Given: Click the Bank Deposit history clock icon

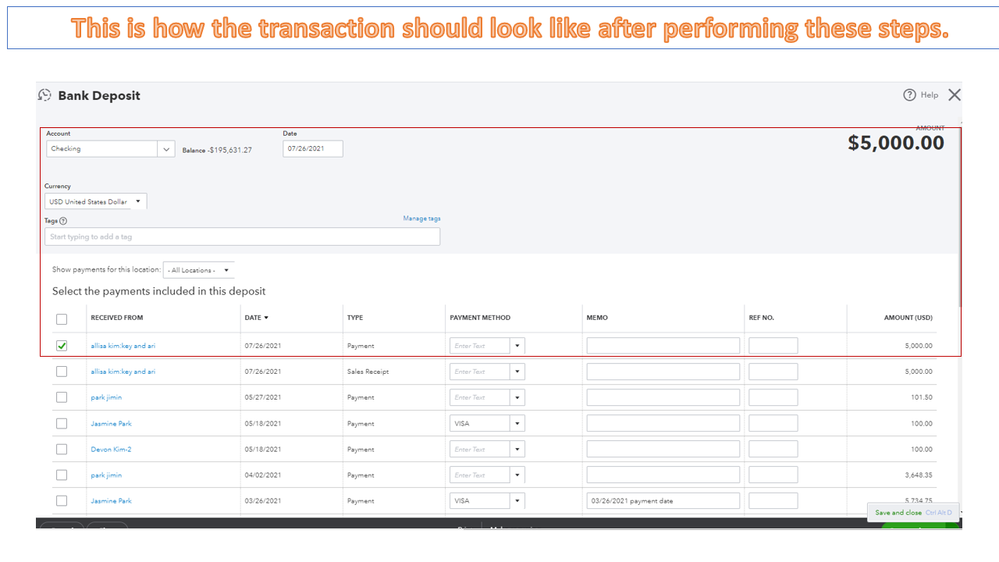Looking at the screenshot, I should point(45,96).
